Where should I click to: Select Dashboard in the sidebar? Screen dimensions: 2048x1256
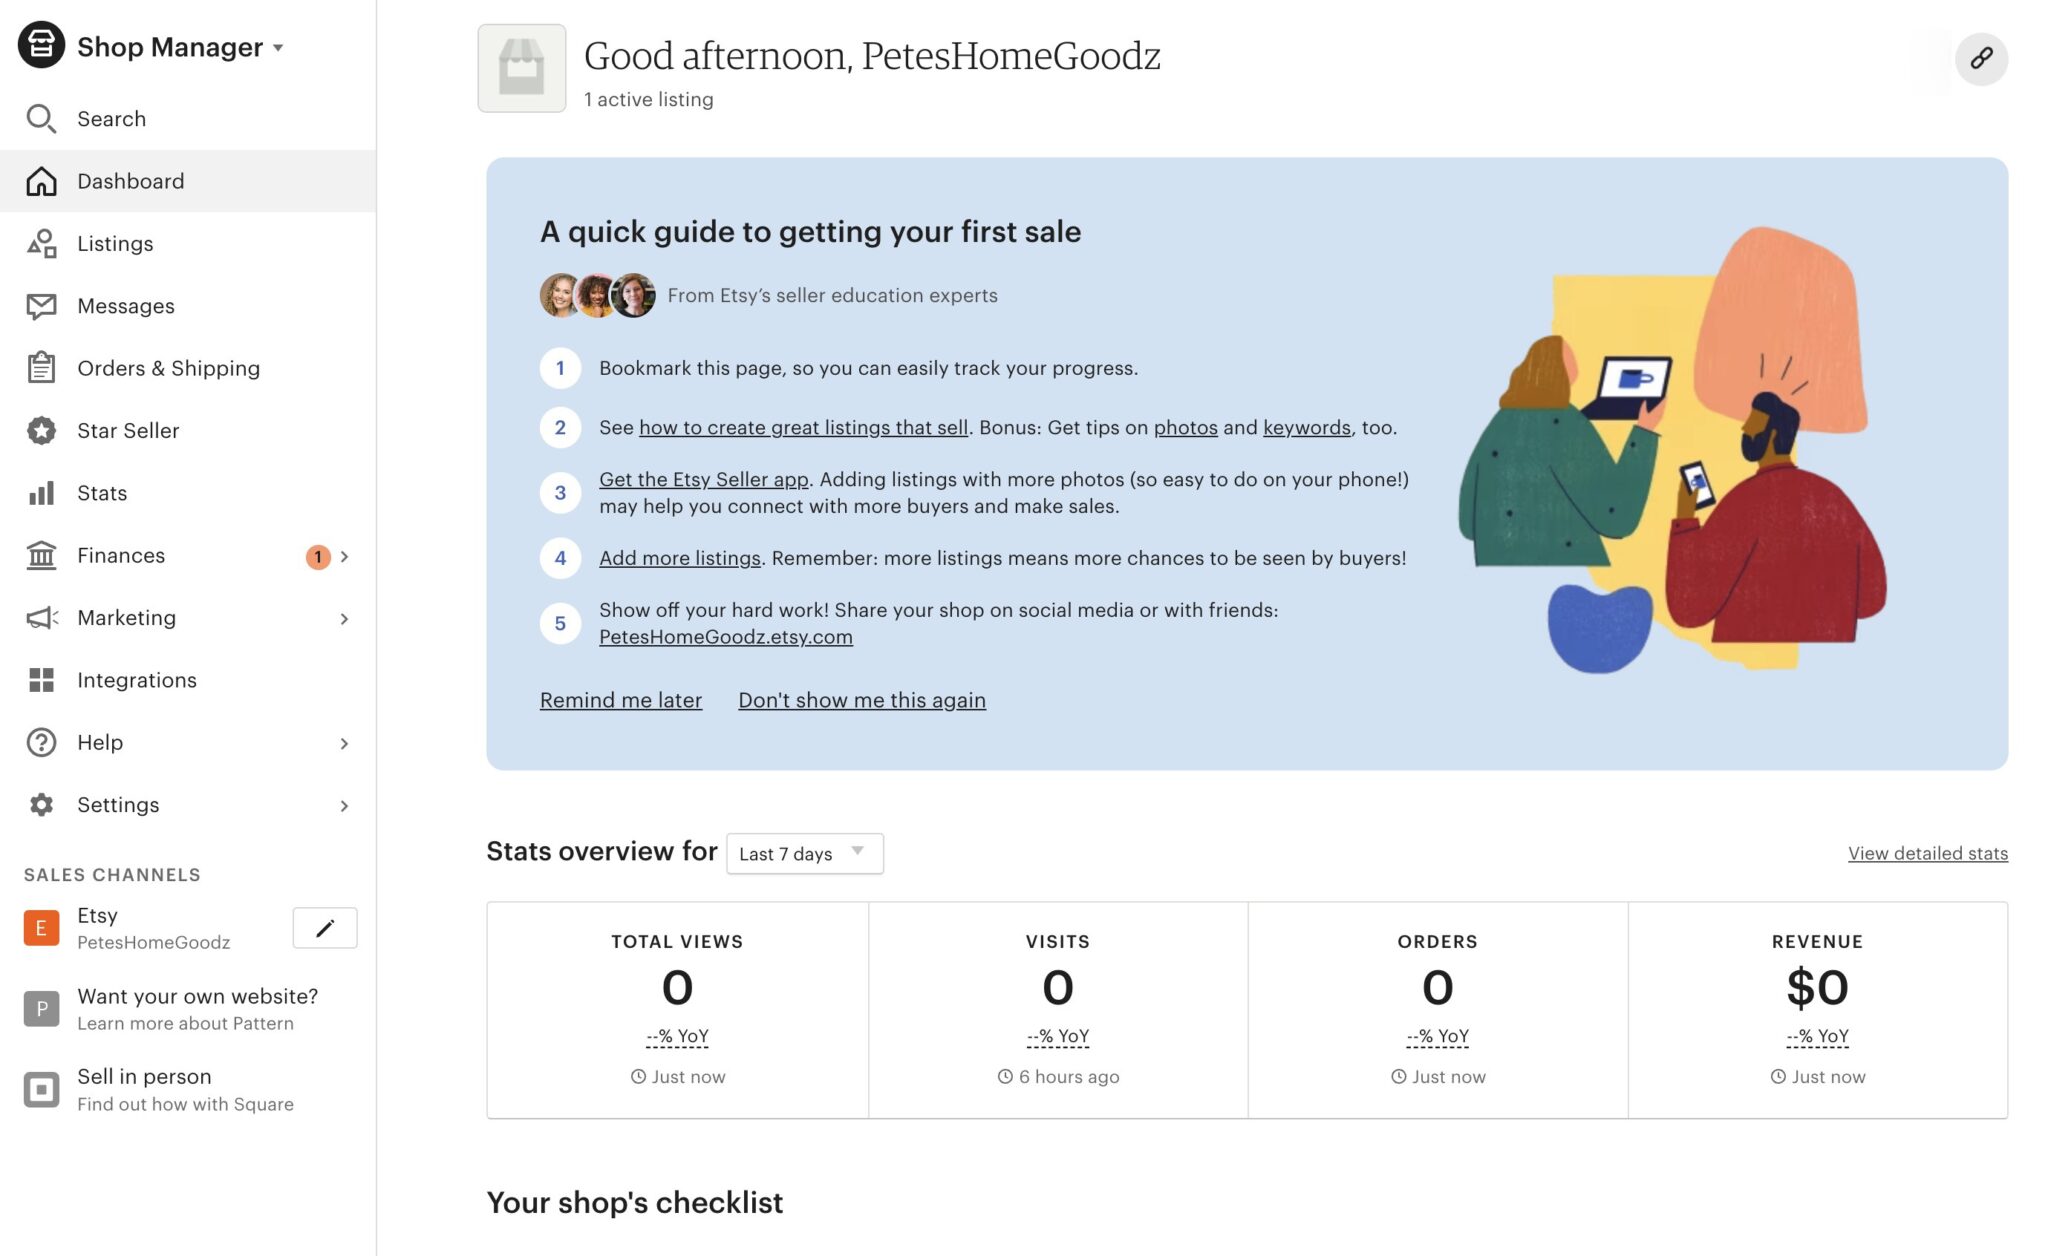[x=130, y=181]
